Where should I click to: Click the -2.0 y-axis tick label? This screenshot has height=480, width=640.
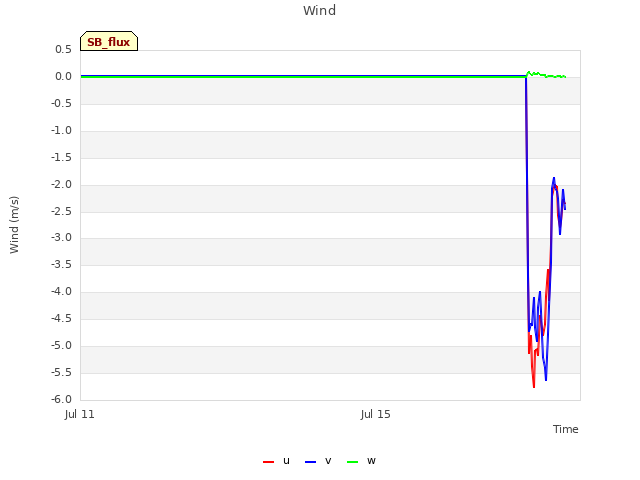click(61, 184)
